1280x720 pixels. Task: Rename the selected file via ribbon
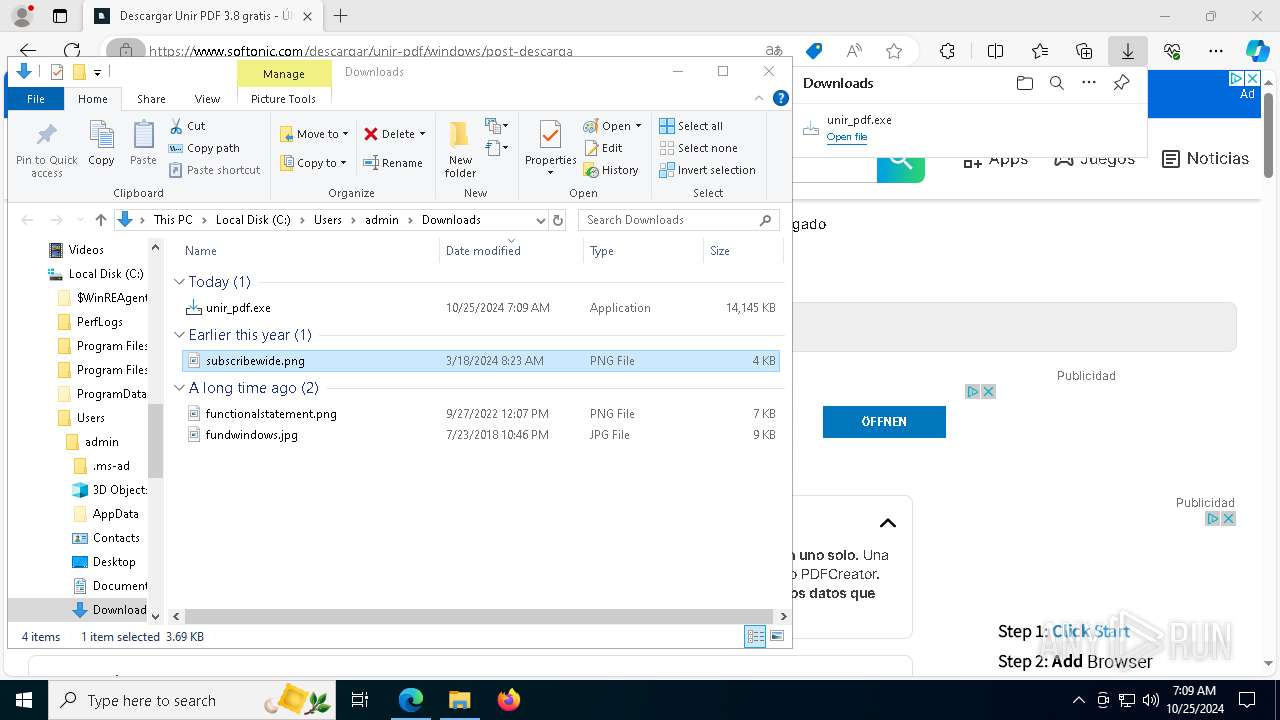pos(393,163)
